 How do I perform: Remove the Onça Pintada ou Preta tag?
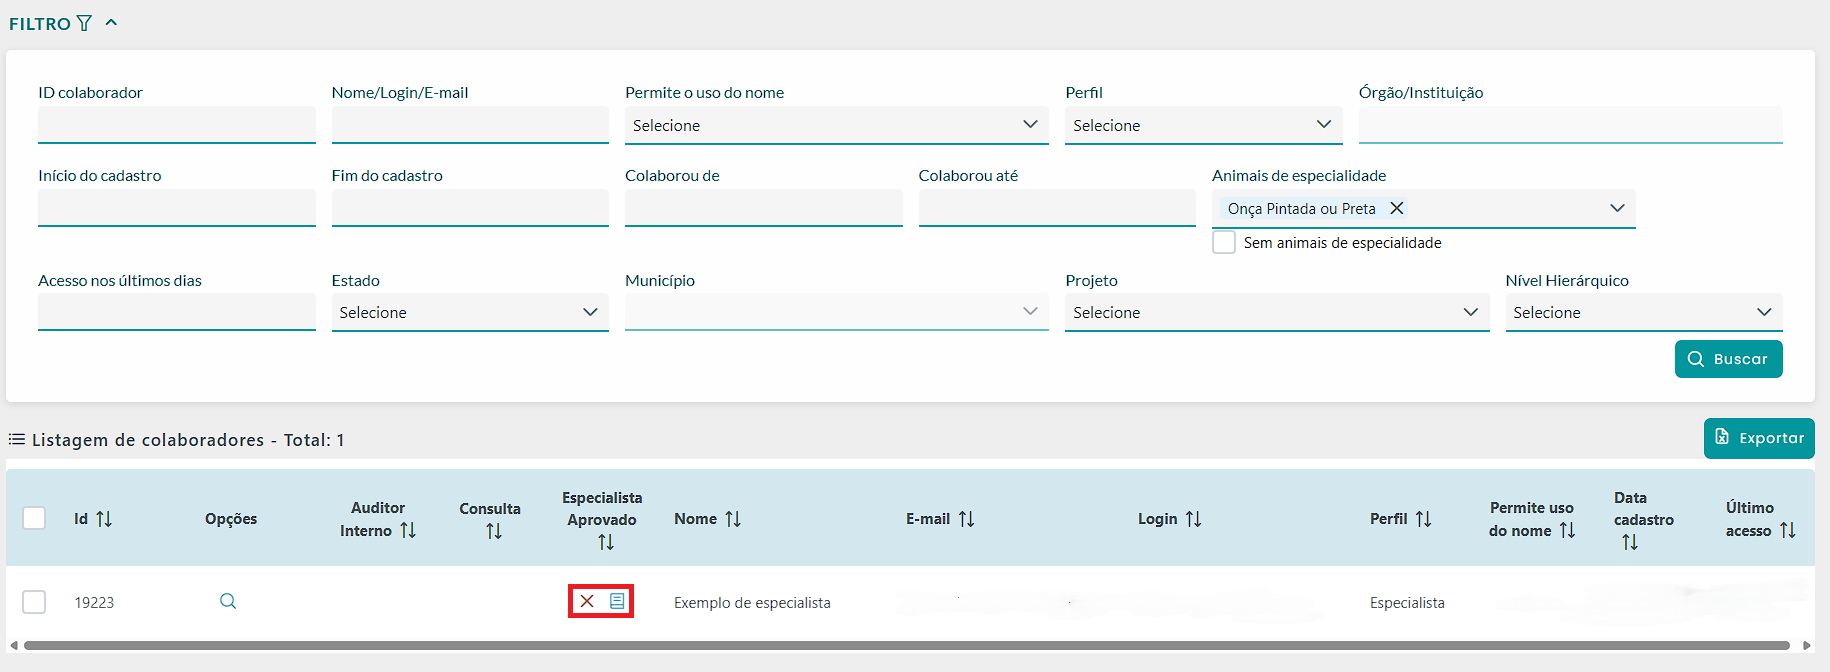1397,208
